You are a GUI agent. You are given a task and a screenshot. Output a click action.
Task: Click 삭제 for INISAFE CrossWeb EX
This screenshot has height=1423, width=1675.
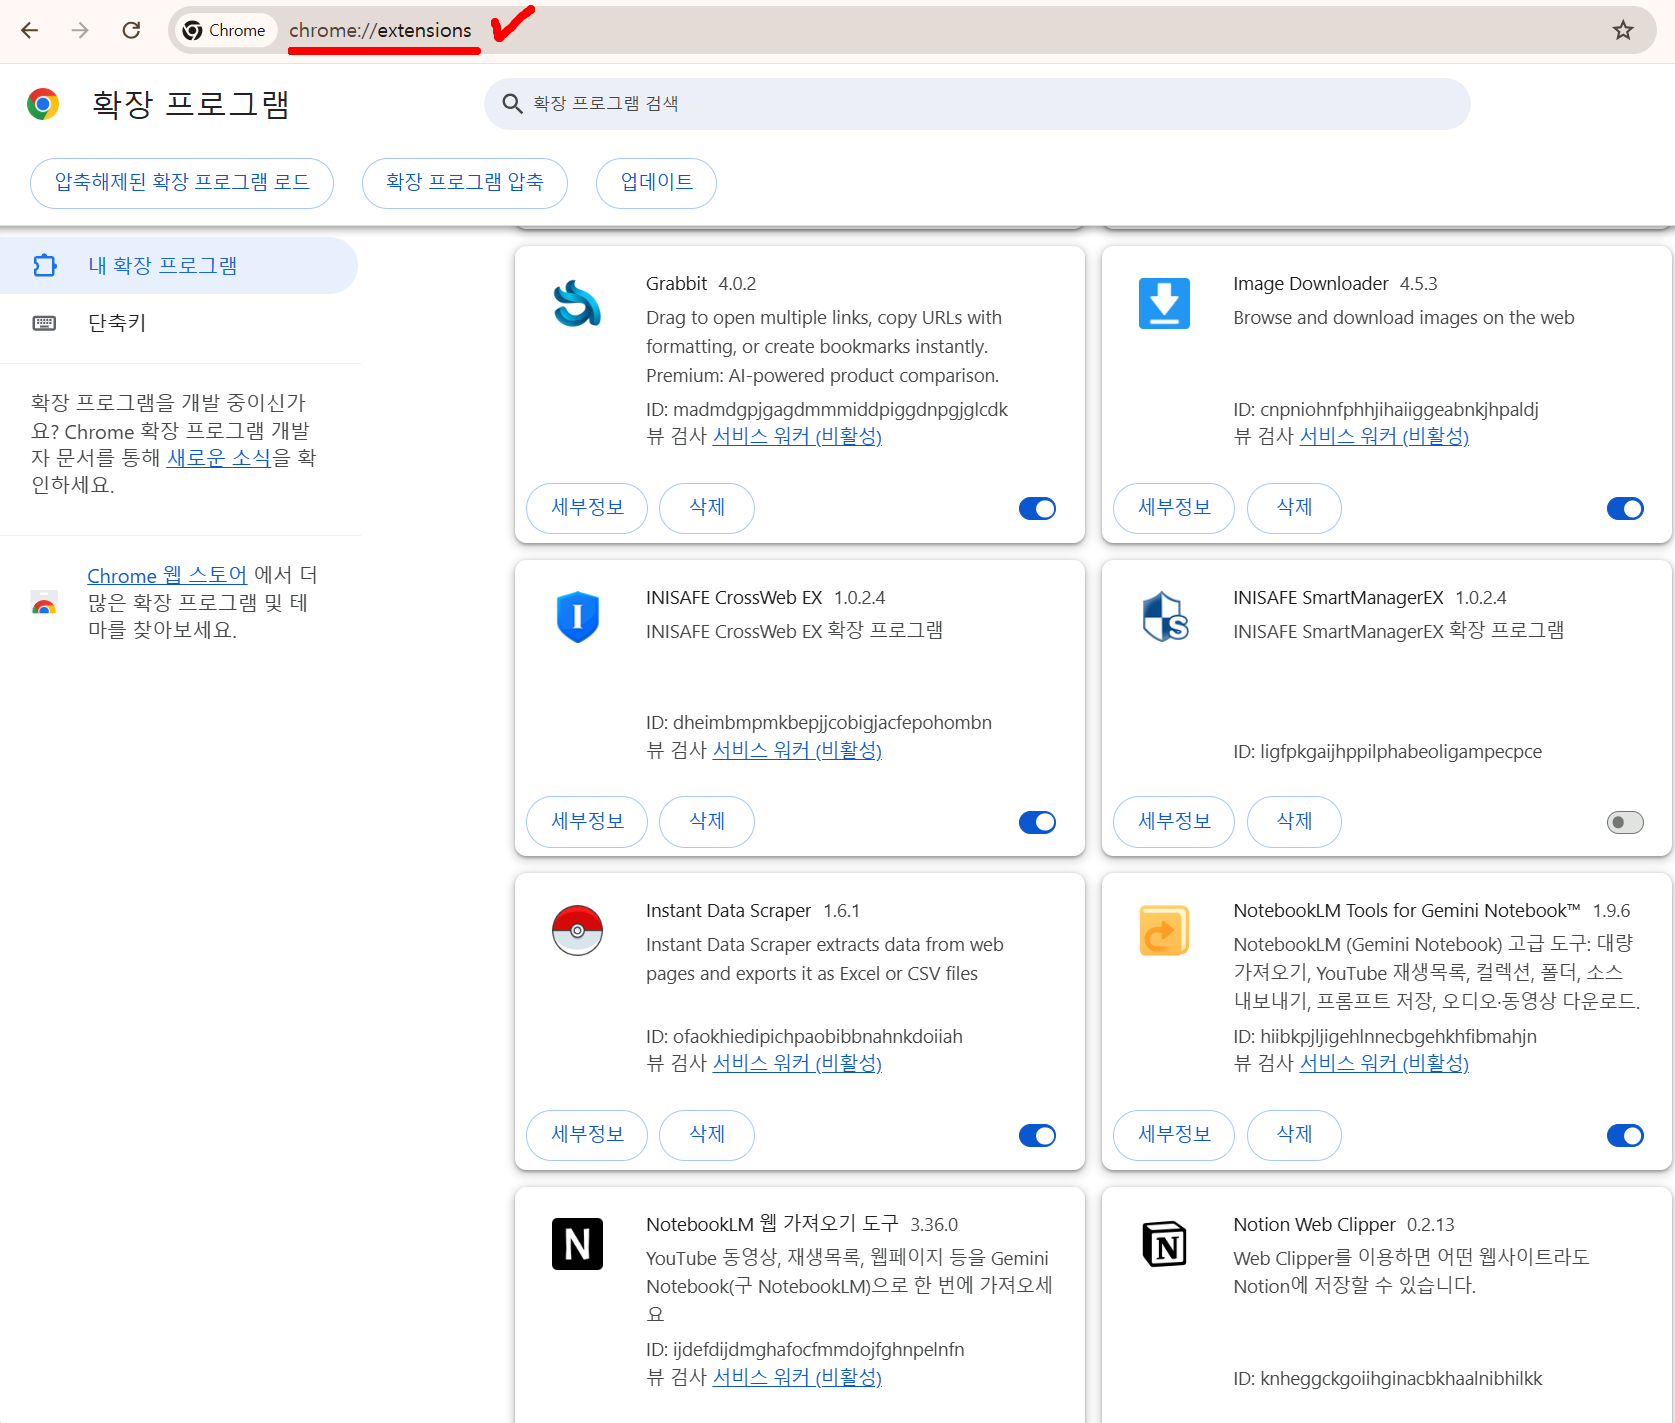click(x=707, y=822)
